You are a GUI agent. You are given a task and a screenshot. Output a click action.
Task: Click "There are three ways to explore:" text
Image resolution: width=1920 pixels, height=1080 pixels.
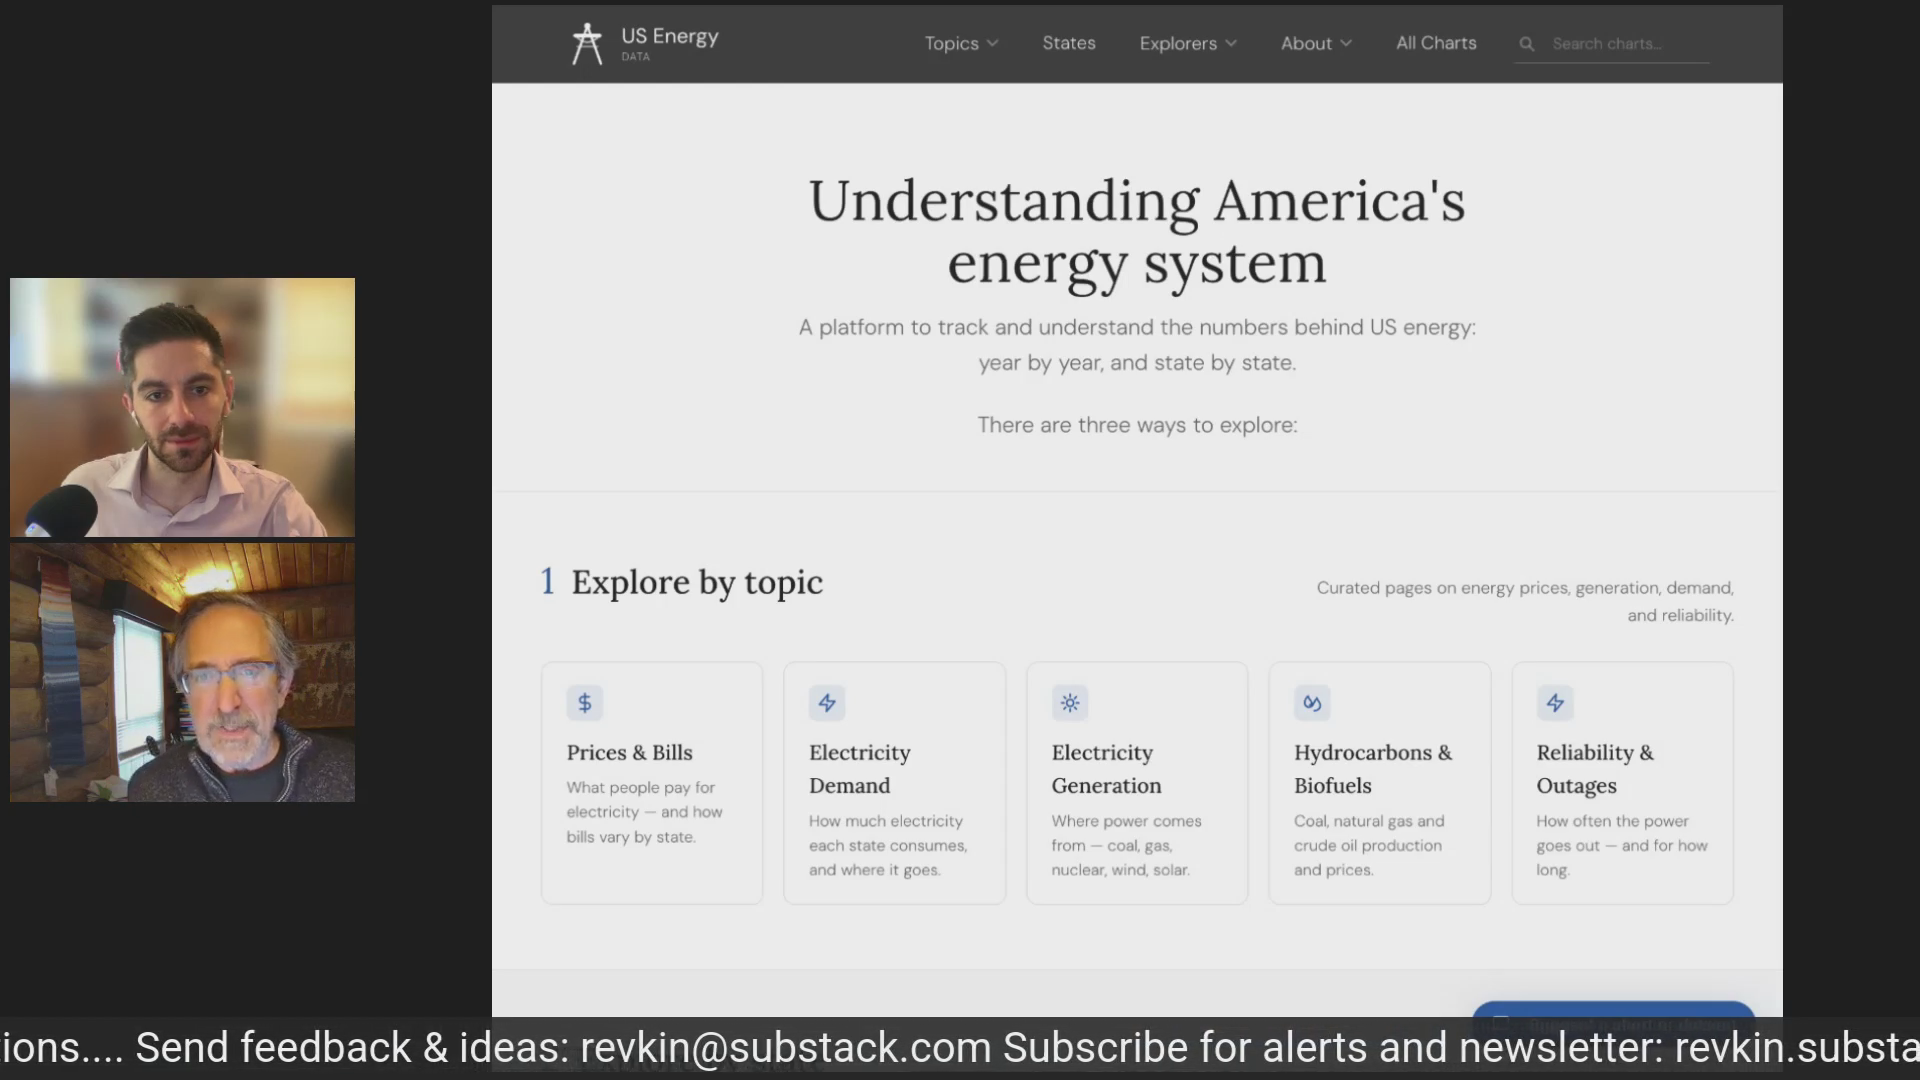1137,425
